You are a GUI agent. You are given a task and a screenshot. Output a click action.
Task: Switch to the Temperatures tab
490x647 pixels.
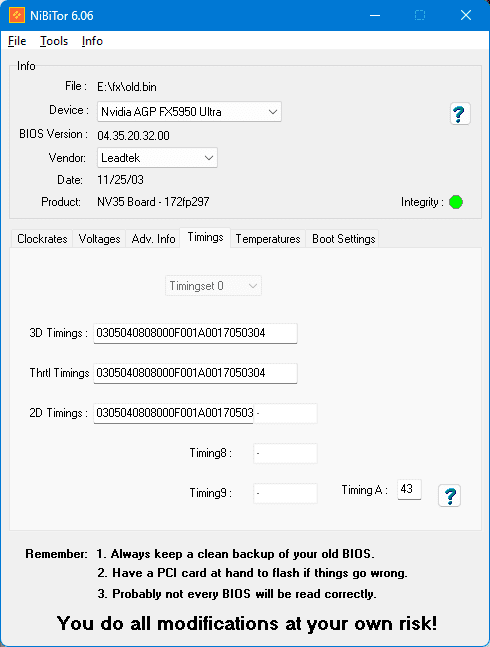click(x=268, y=239)
